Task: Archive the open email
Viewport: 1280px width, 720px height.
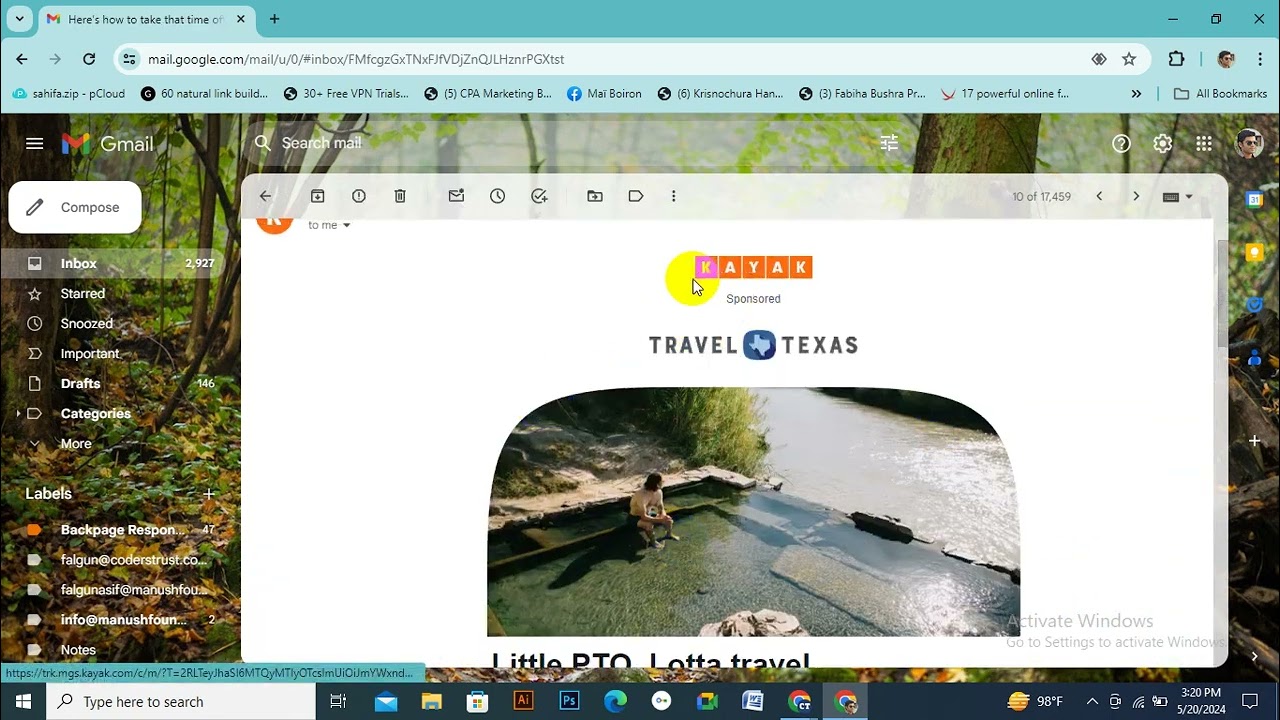Action: point(318,196)
